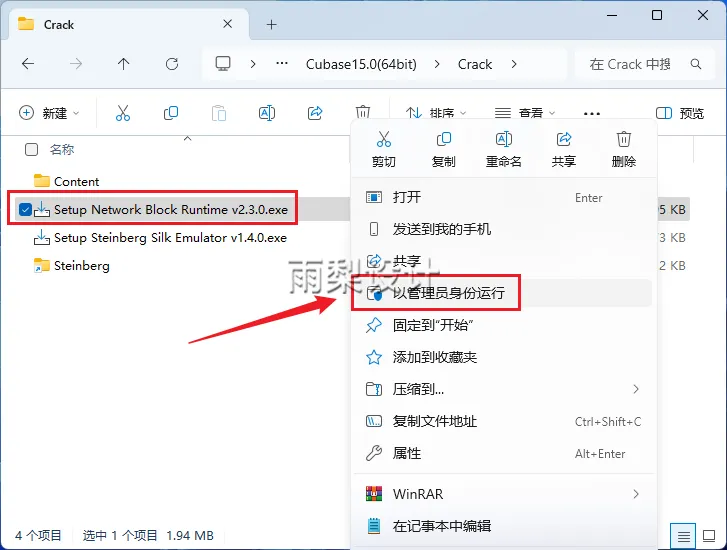
Task: Close the Crack tab
Action: pos(228,24)
